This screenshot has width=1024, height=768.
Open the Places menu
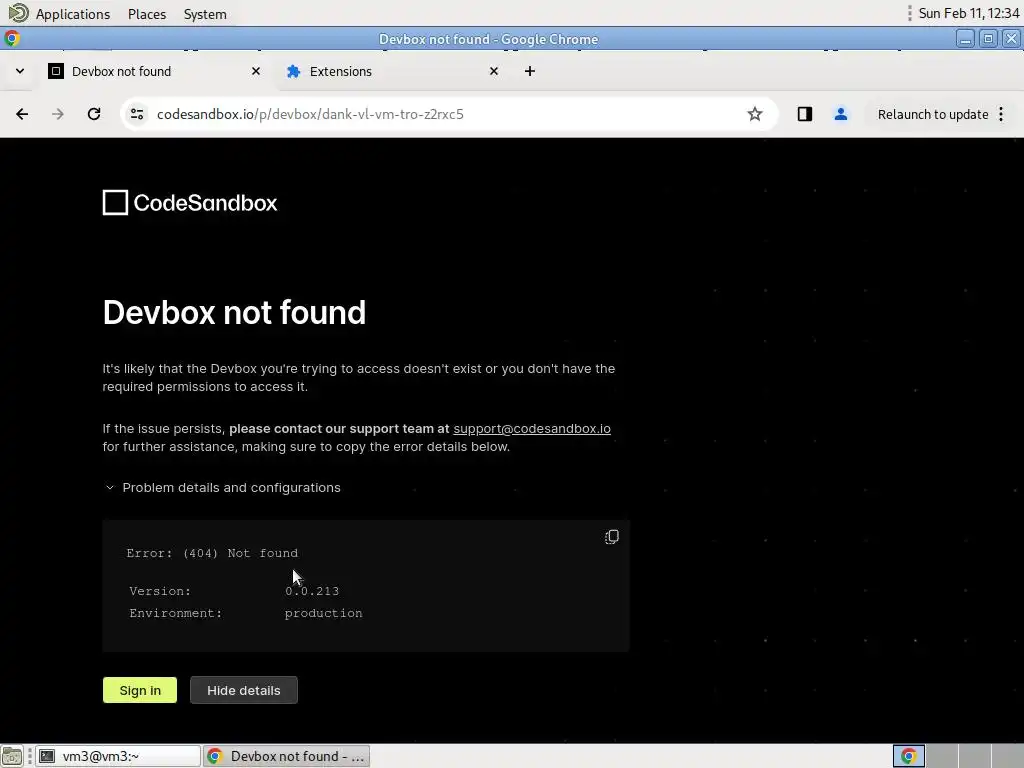pos(147,14)
